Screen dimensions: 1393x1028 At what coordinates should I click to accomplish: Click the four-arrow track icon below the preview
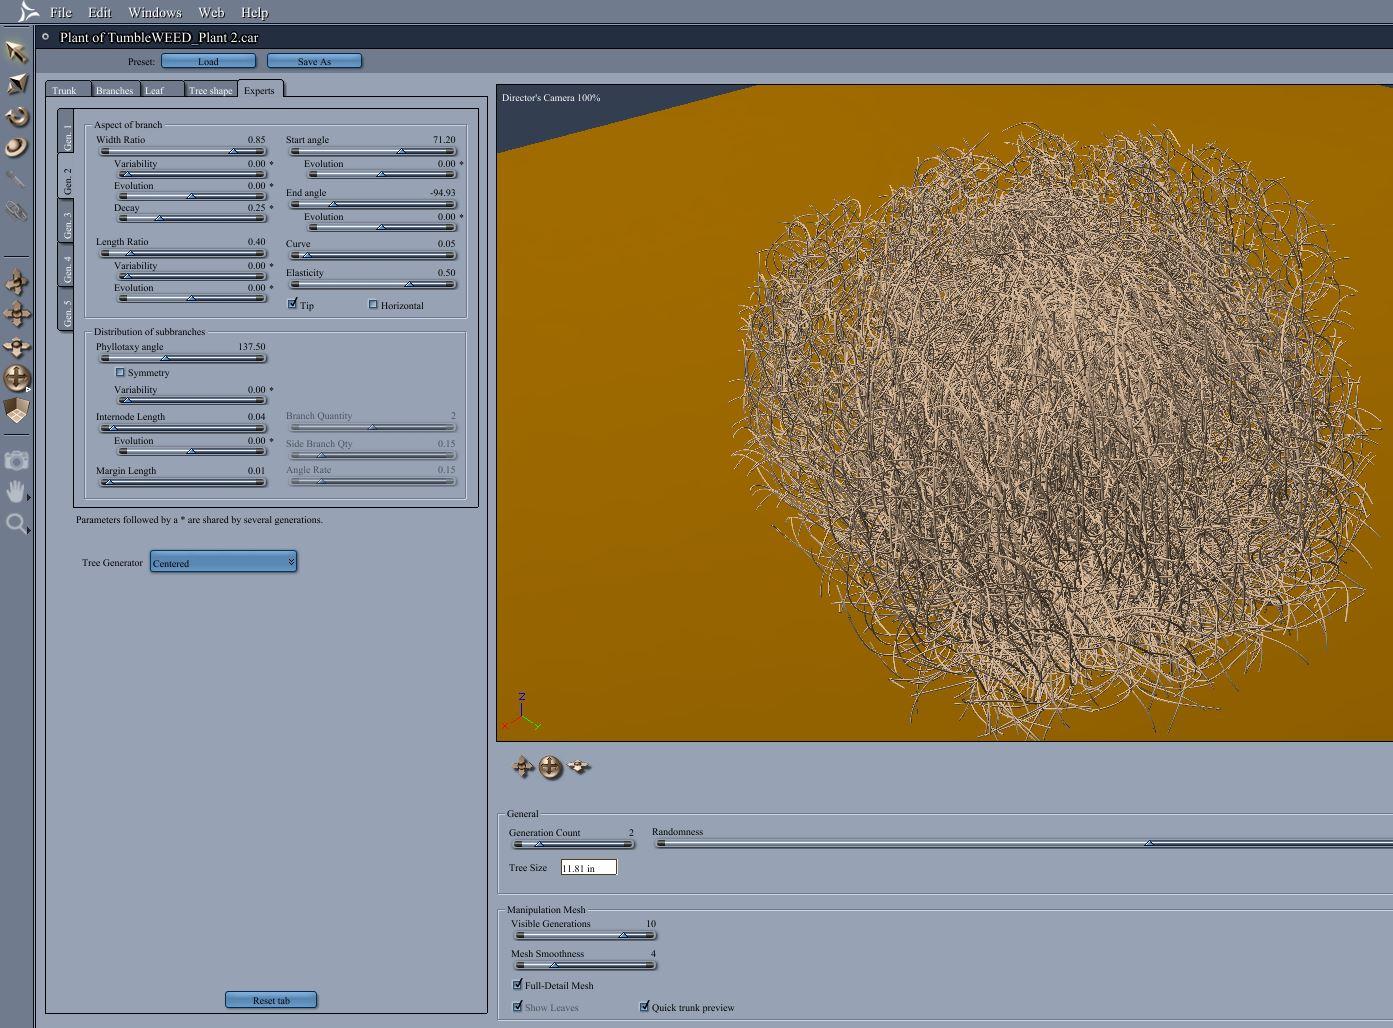click(523, 767)
